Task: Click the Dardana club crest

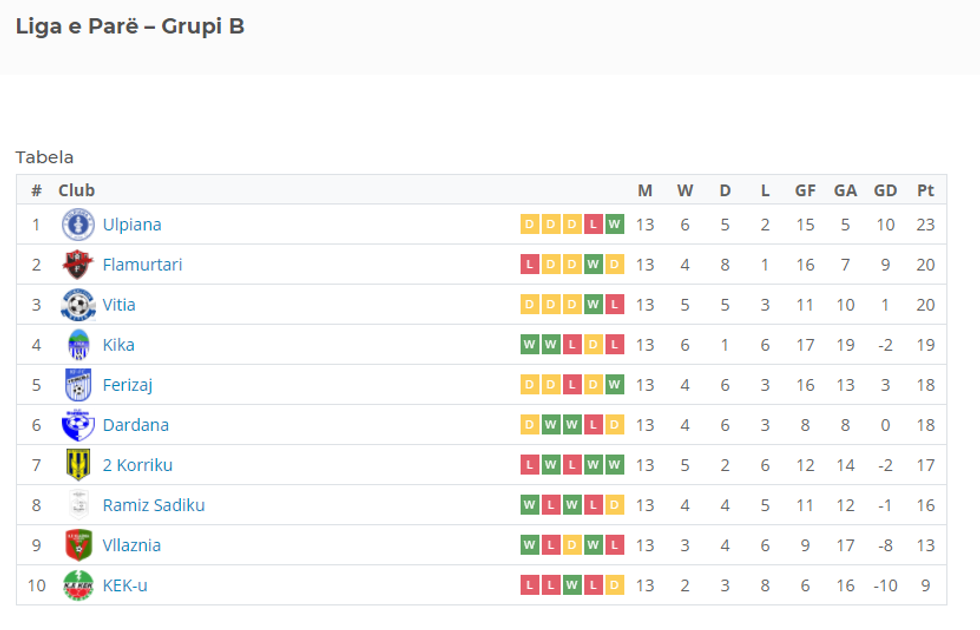Action: (x=78, y=425)
